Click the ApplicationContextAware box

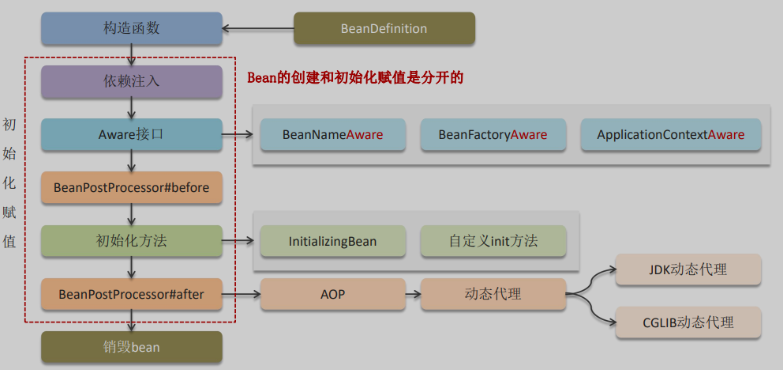[671, 134]
